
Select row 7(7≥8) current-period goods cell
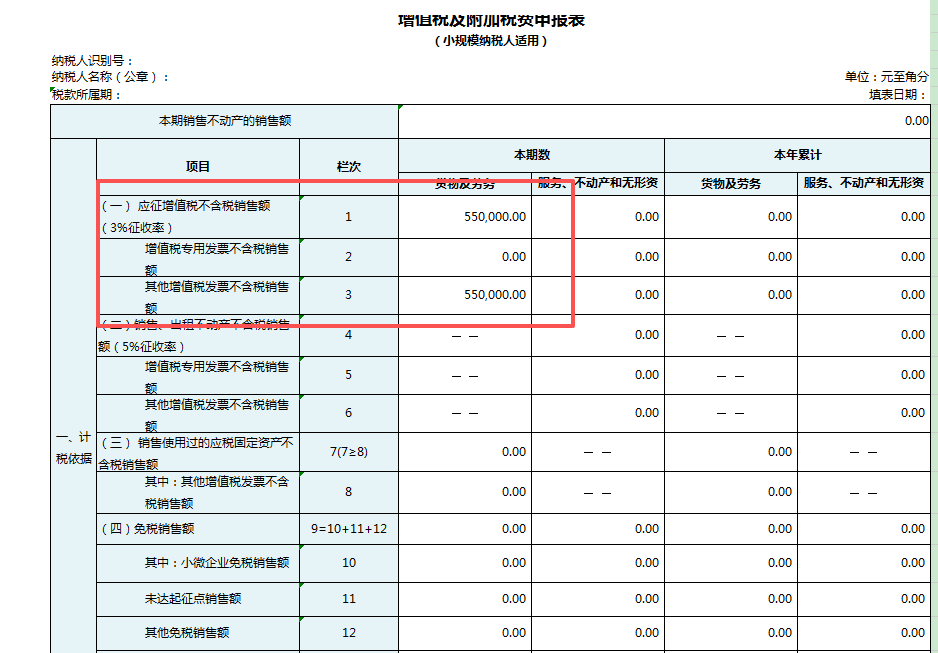pyautogui.click(x=465, y=452)
